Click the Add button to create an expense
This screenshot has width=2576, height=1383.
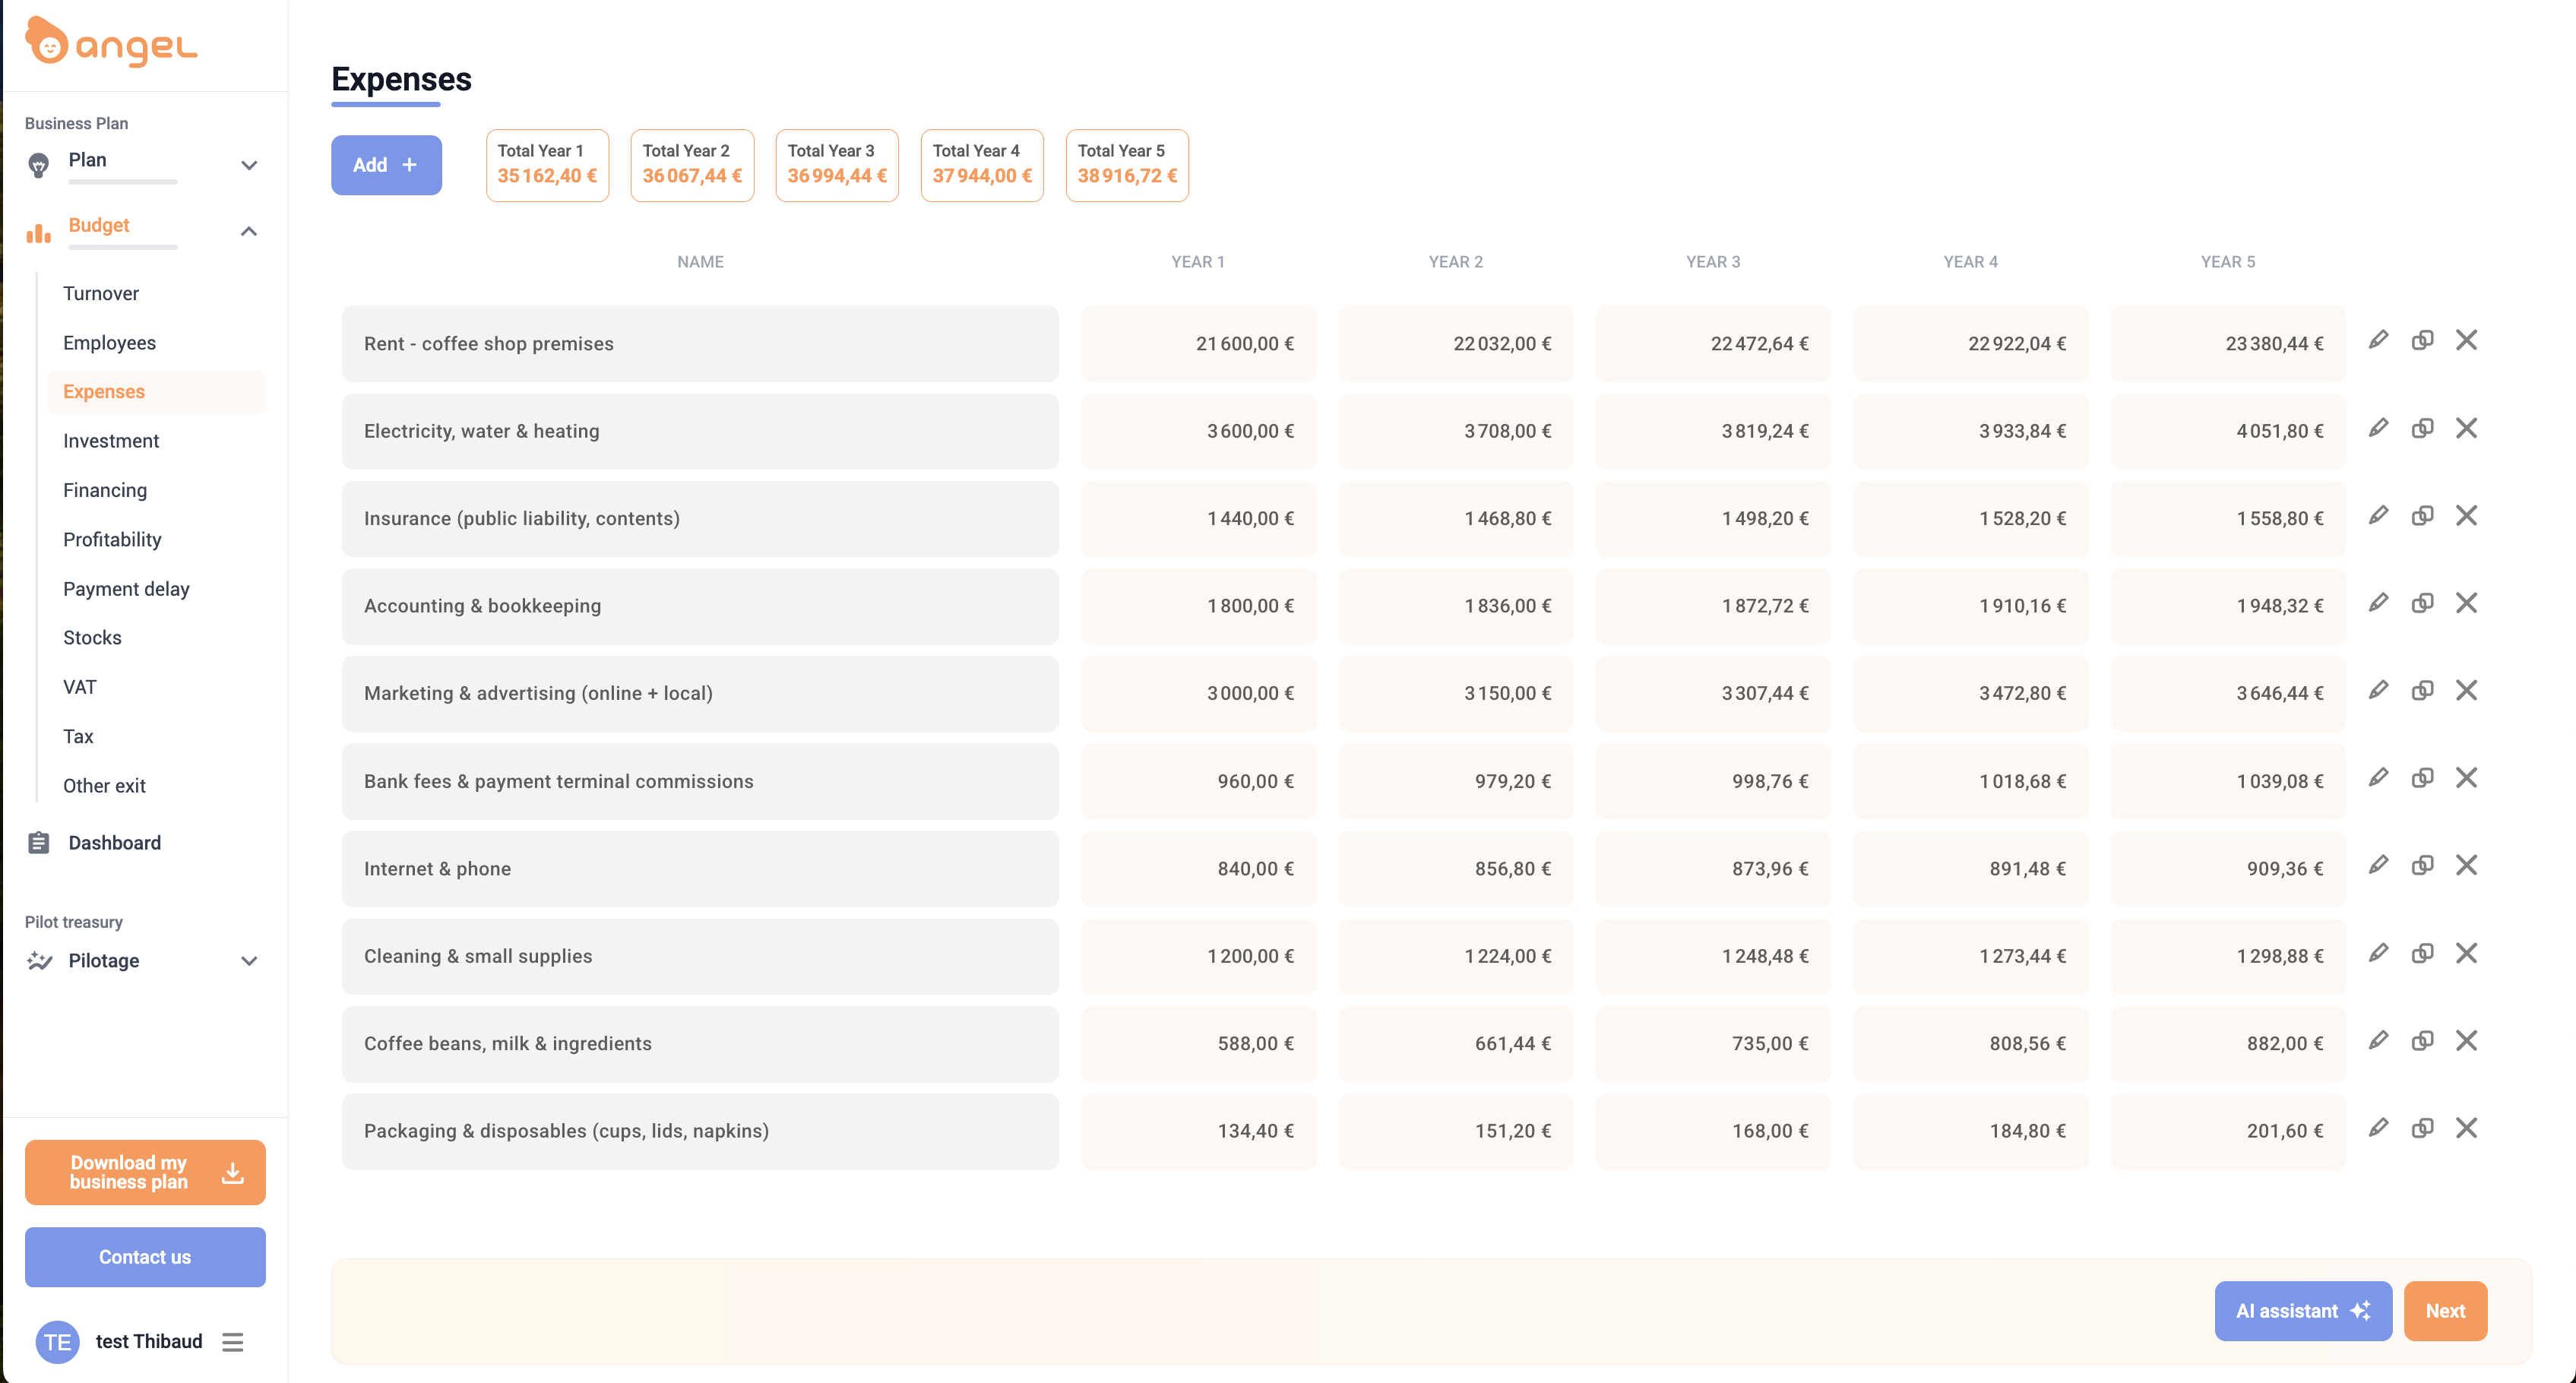pos(386,165)
